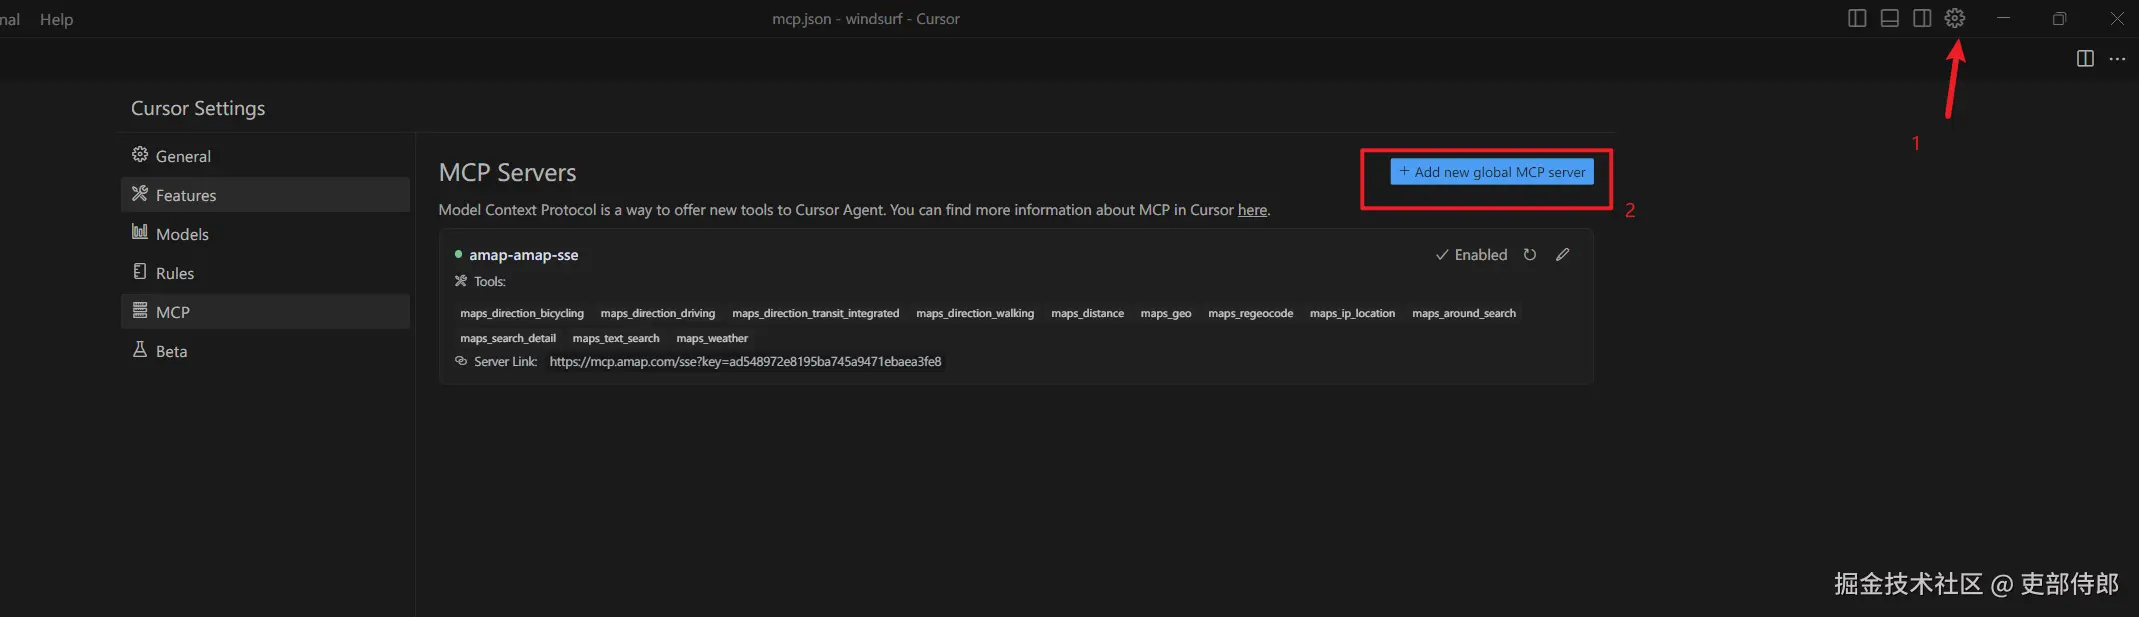
Task: Open the General settings section
Action: pos(265,156)
